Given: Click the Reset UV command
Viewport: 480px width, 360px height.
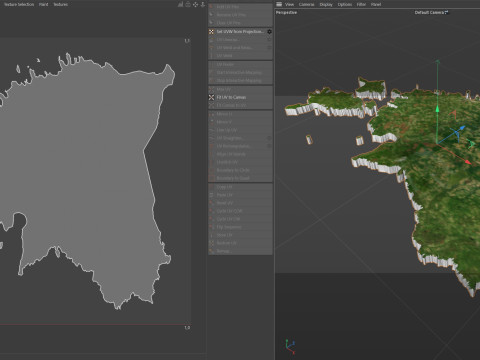Looking at the screenshot, I should click(240, 203).
